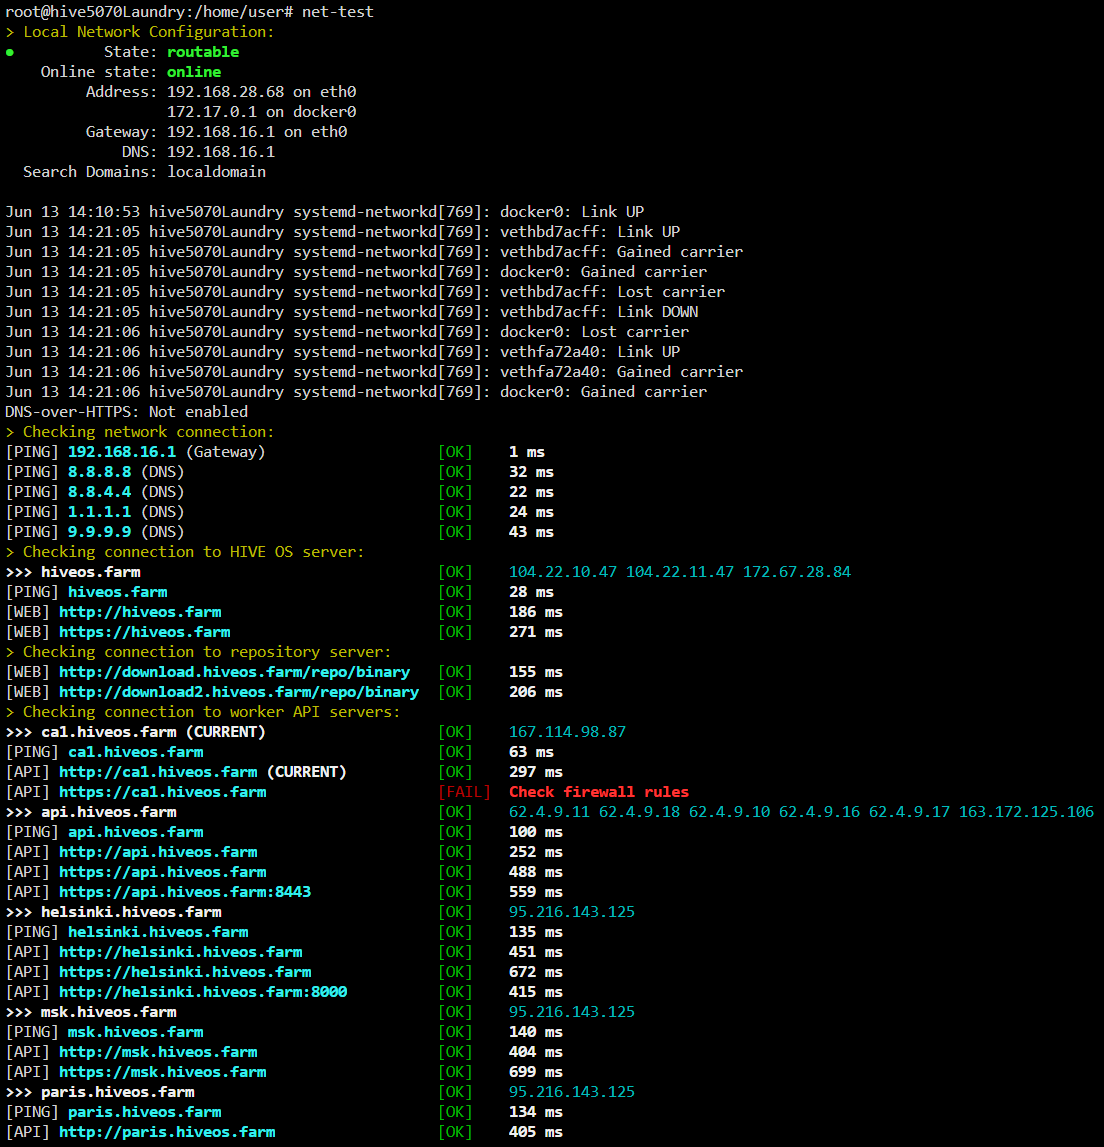Select the '206 ms' result for download2
The height and width of the screenshot is (1147, 1104).
(536, 692)
